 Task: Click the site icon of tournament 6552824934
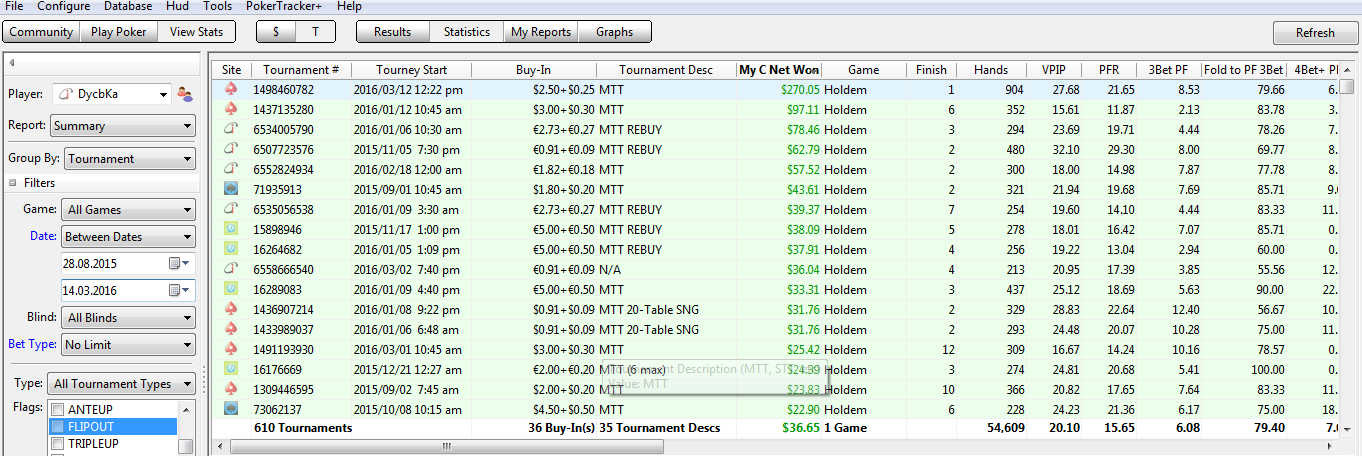pos(231,170)
